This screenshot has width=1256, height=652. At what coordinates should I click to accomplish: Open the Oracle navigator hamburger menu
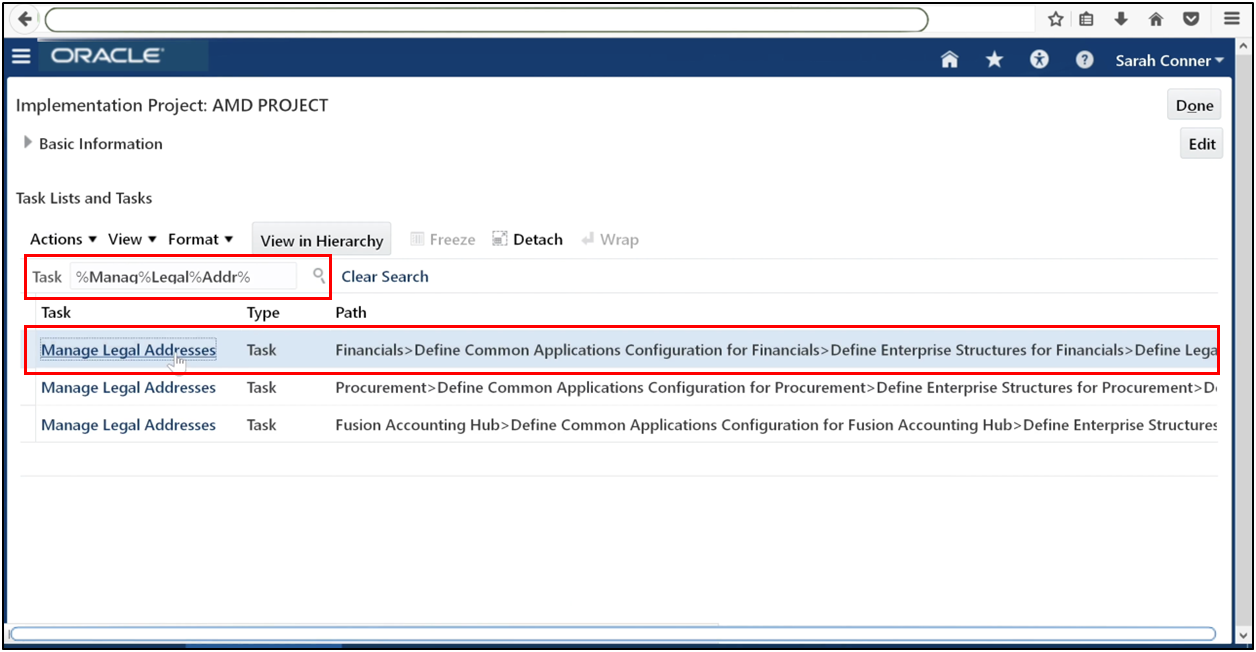point(21,56)
